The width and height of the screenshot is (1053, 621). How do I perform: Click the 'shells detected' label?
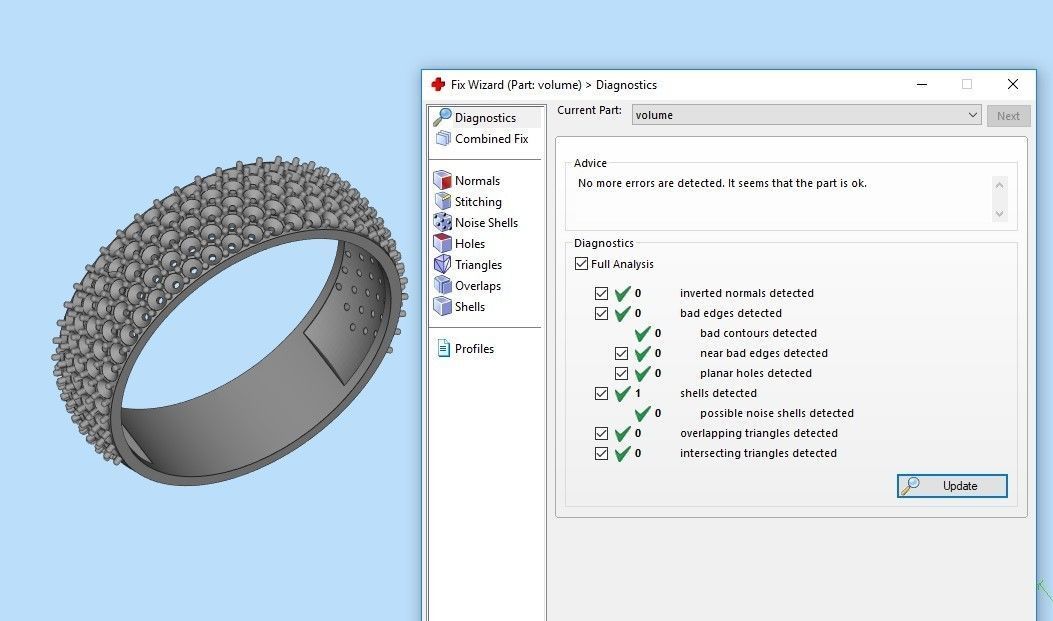click(718, 393)
